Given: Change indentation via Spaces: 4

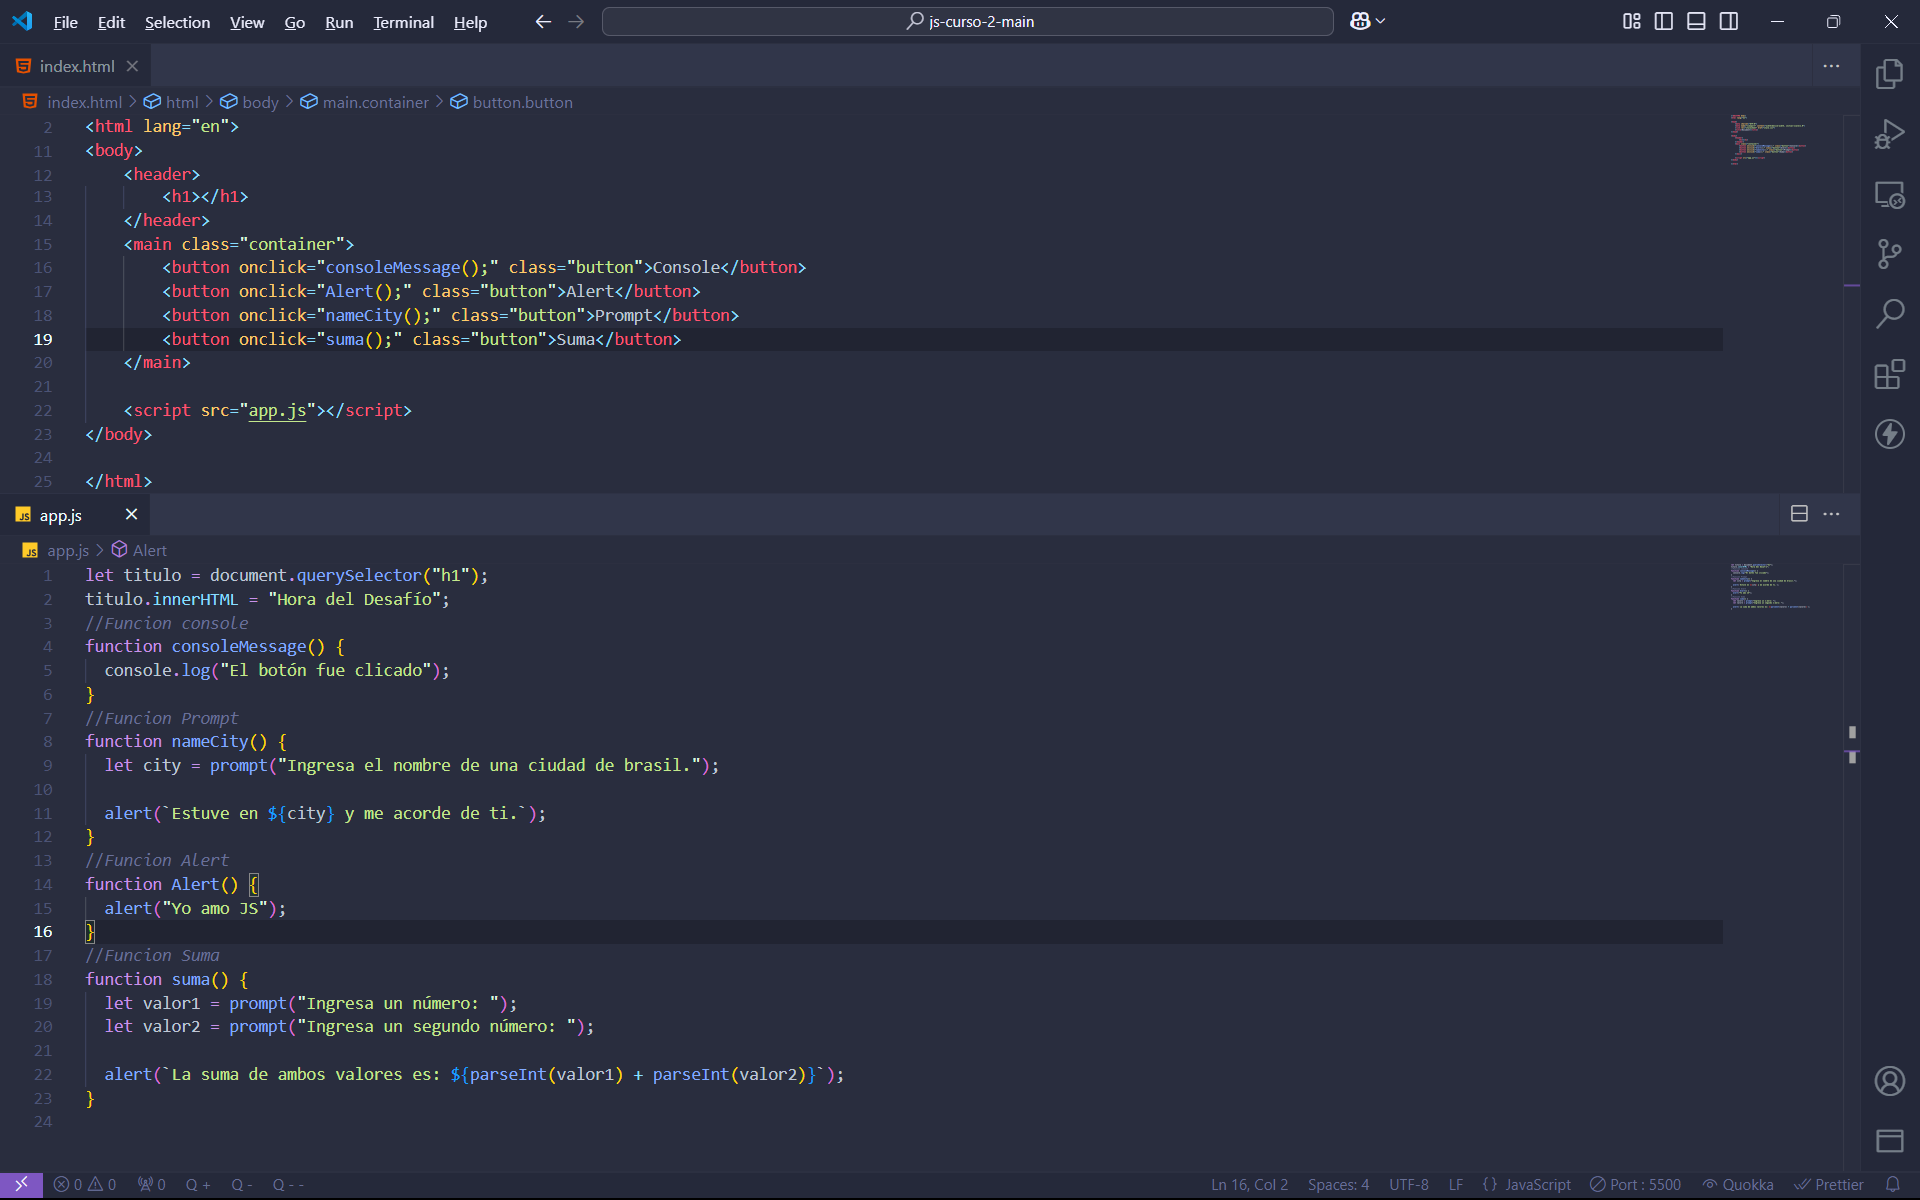Looking at the screenshot, I should [x=1338, y=1185].
